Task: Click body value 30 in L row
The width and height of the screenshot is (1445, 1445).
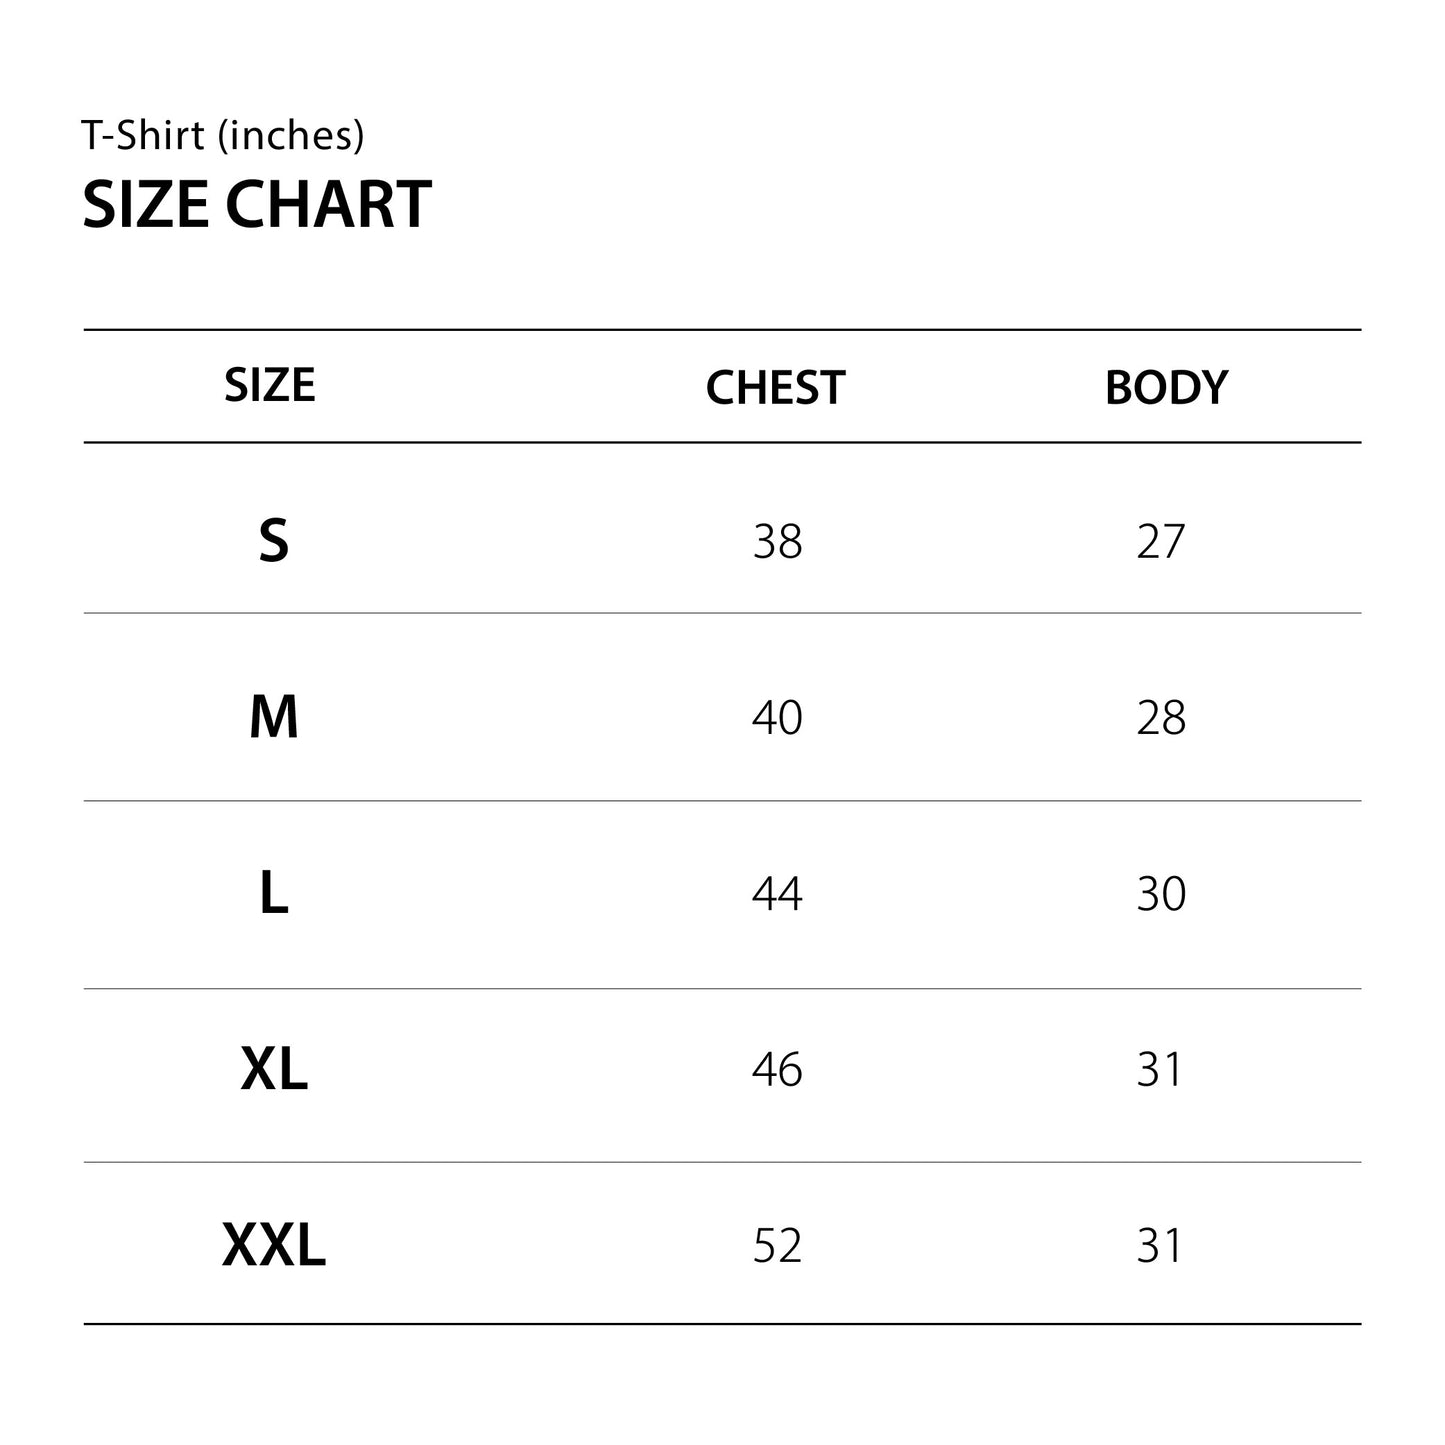Action: tap(1160, 893)
